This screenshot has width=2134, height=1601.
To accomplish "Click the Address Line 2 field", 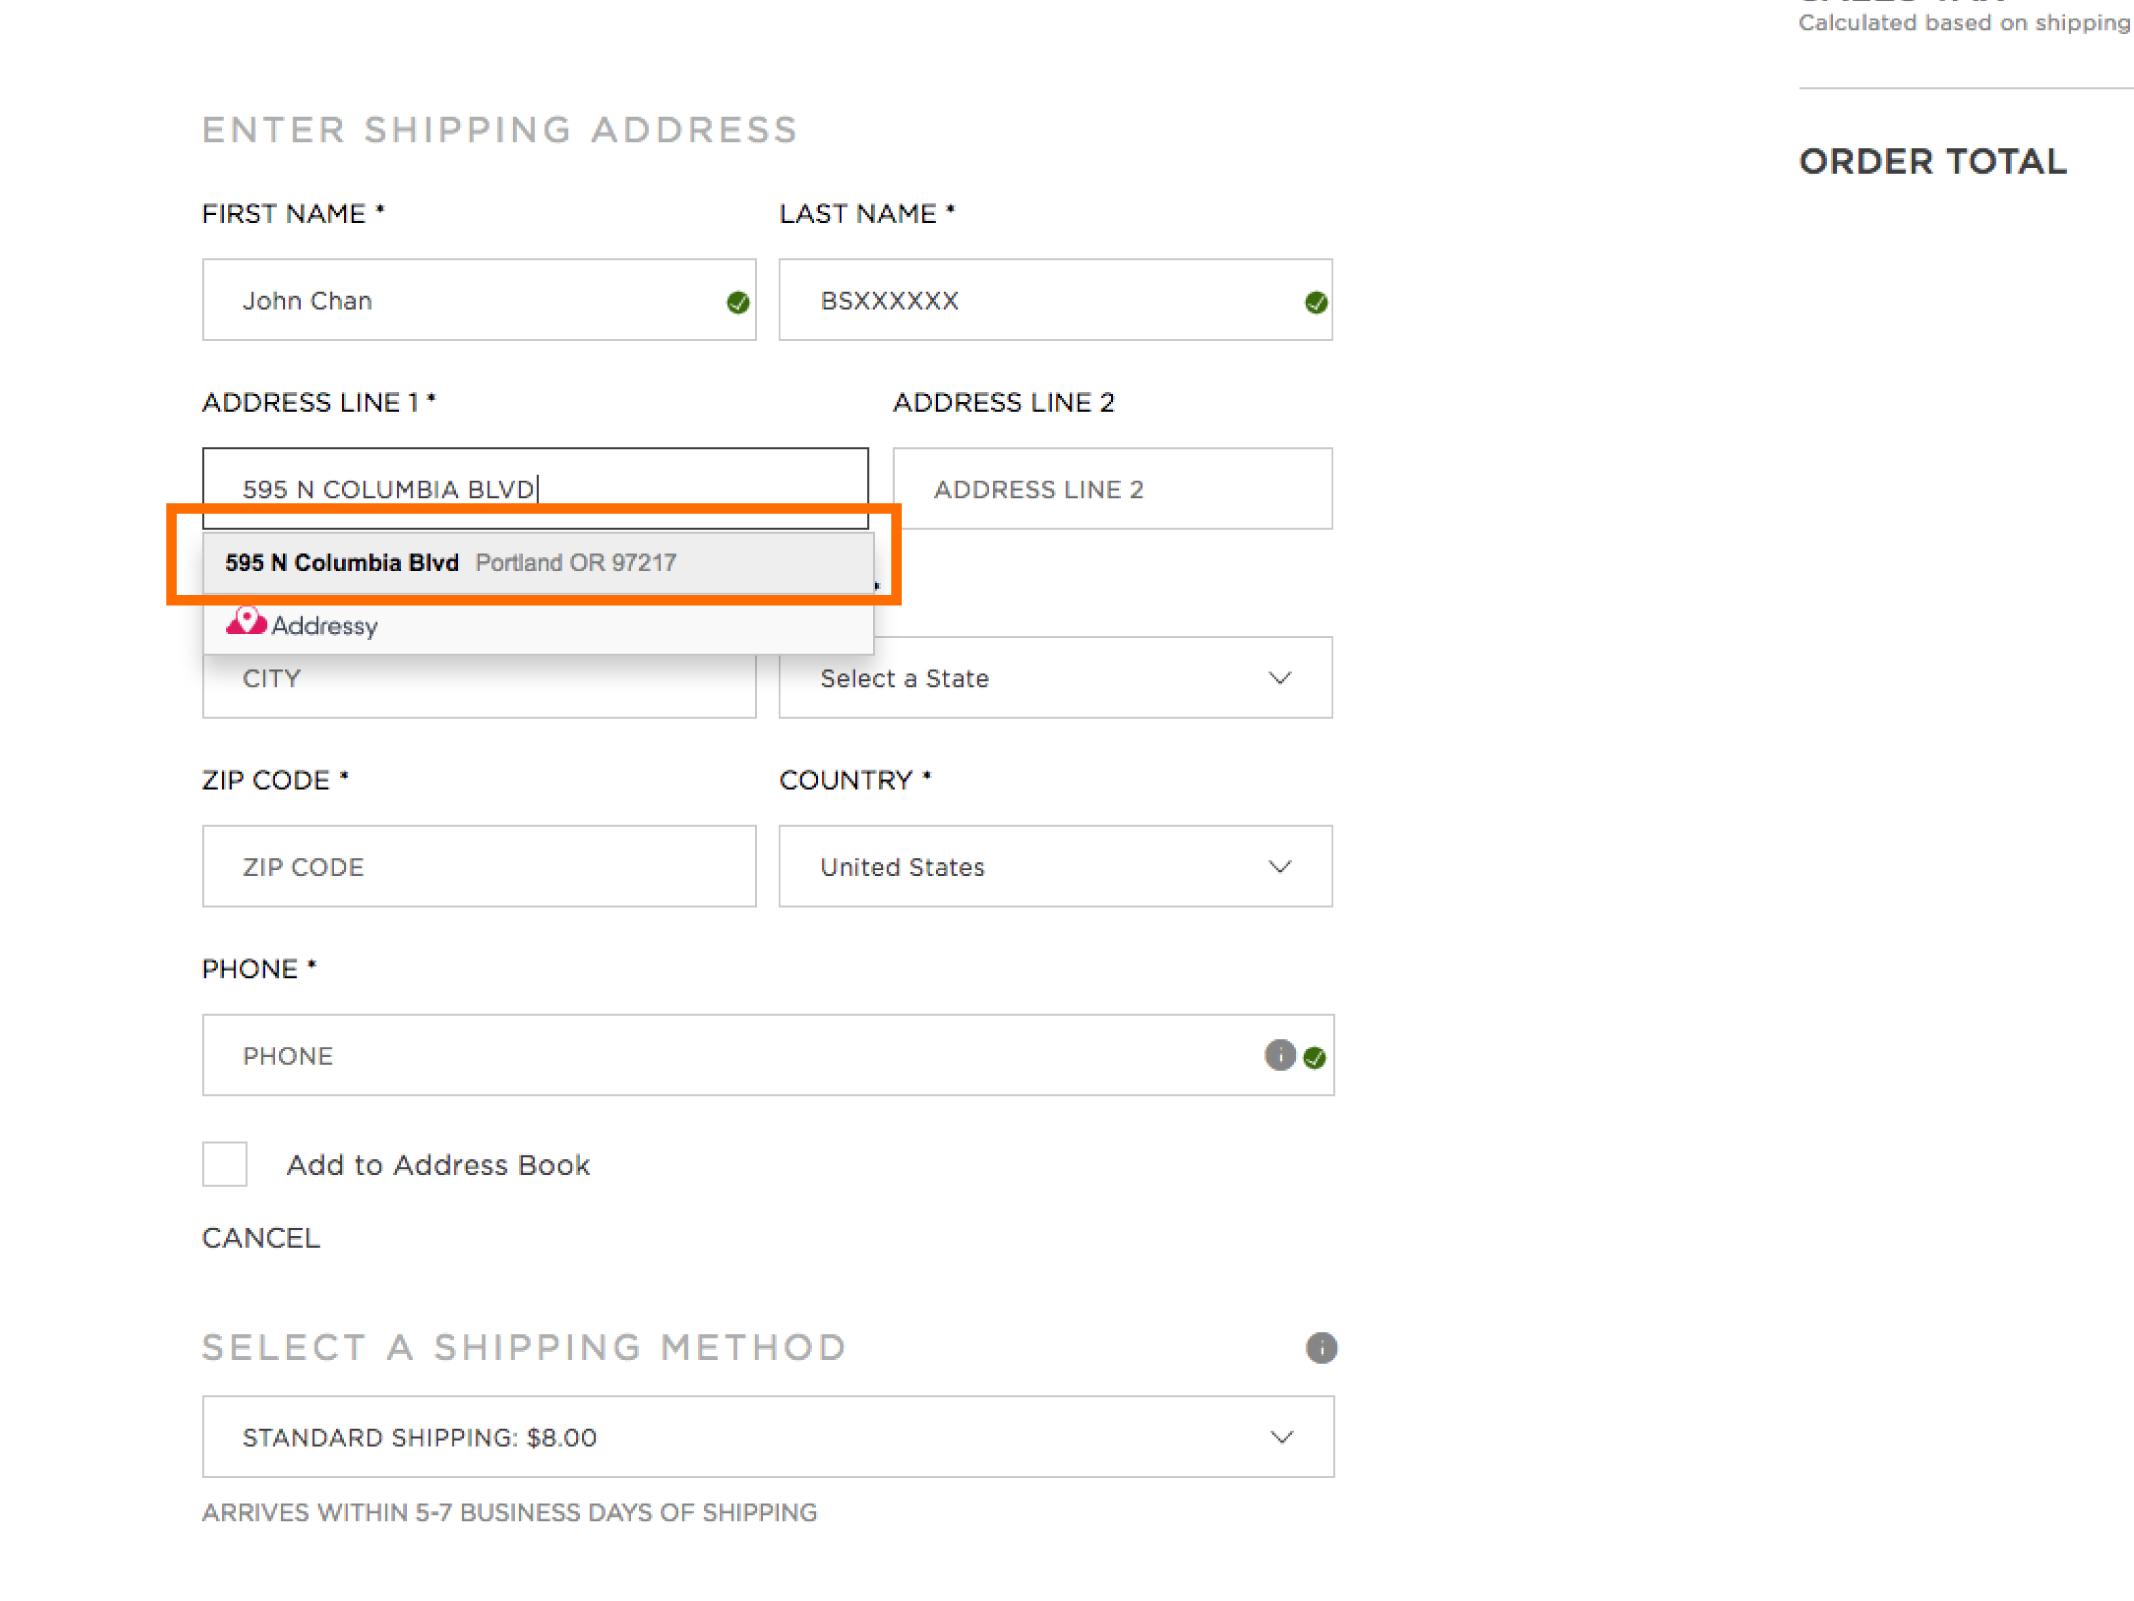I will 1111,489.
